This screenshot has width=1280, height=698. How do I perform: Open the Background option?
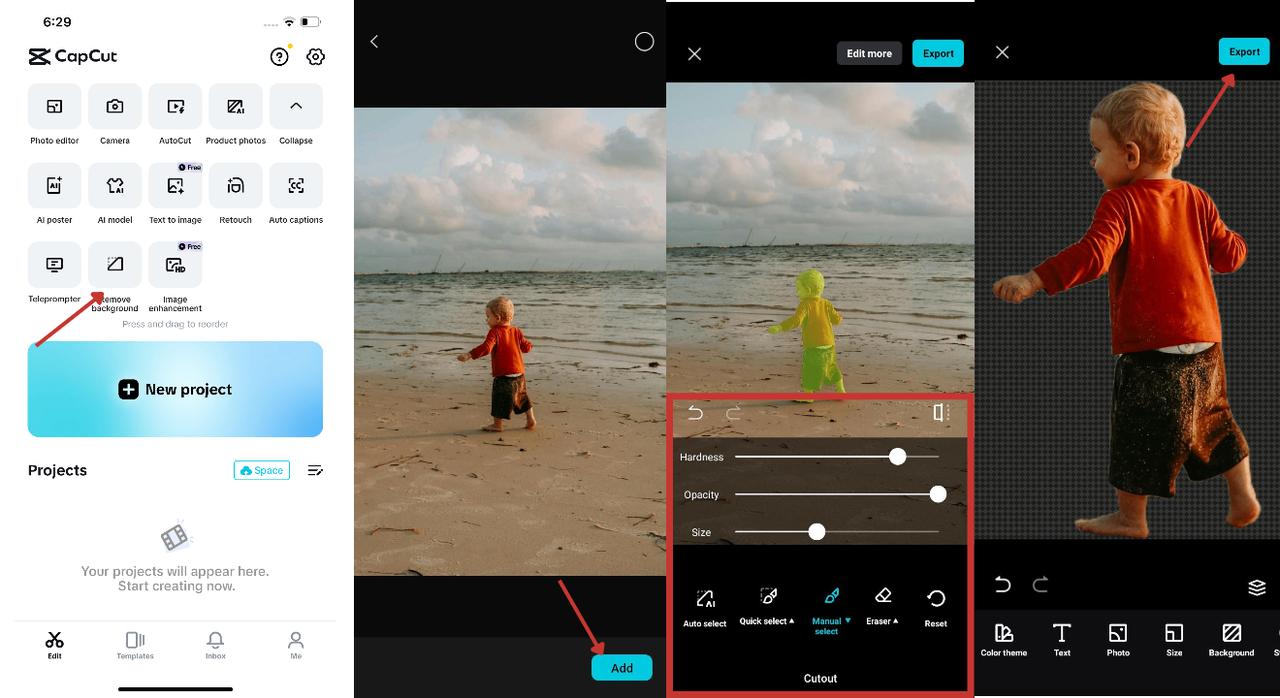point(1231,640)
